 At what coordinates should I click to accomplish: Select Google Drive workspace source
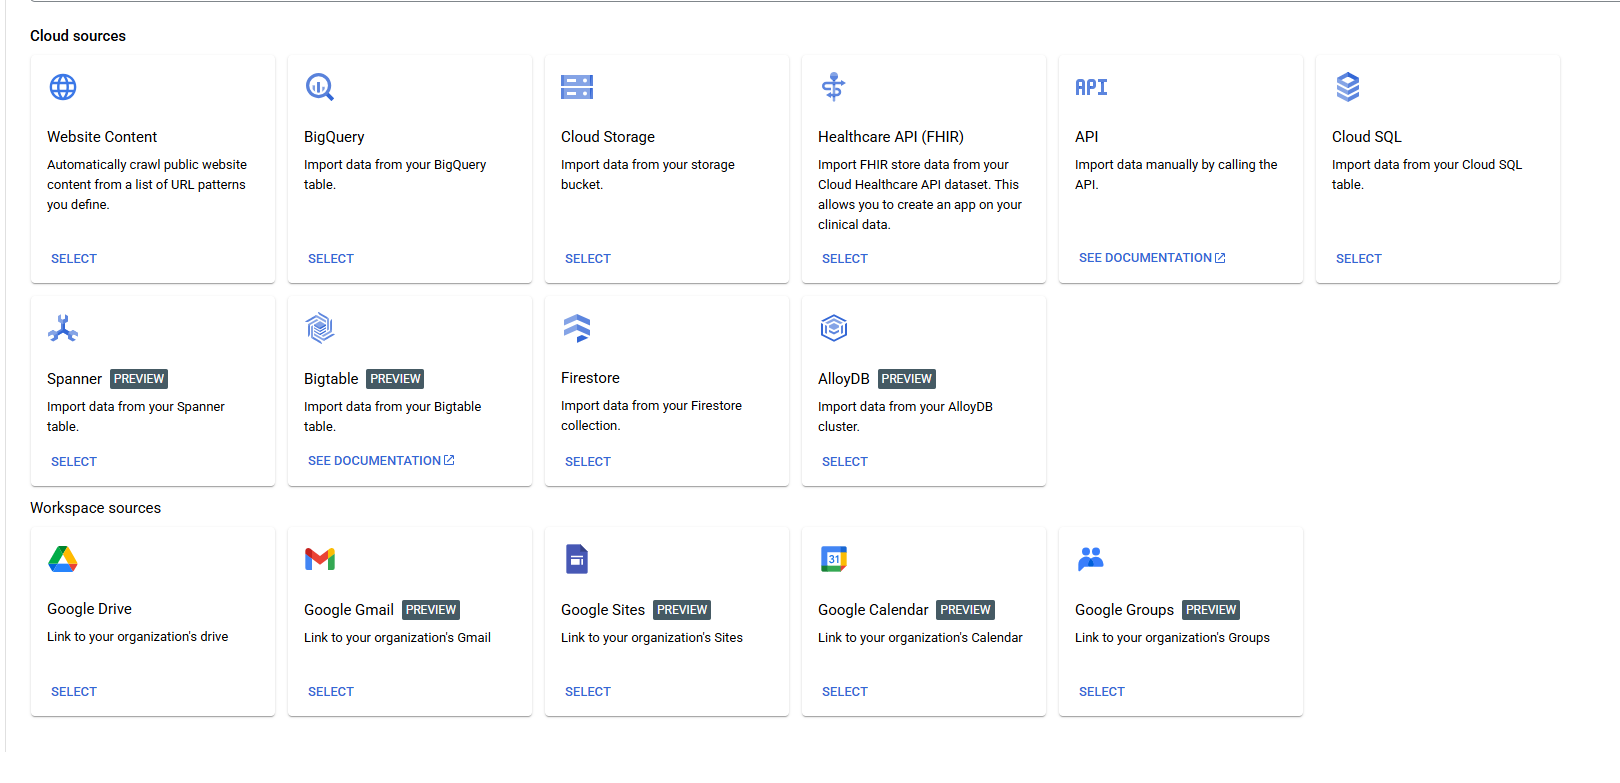pyautogui.click(x=74, y=692)
